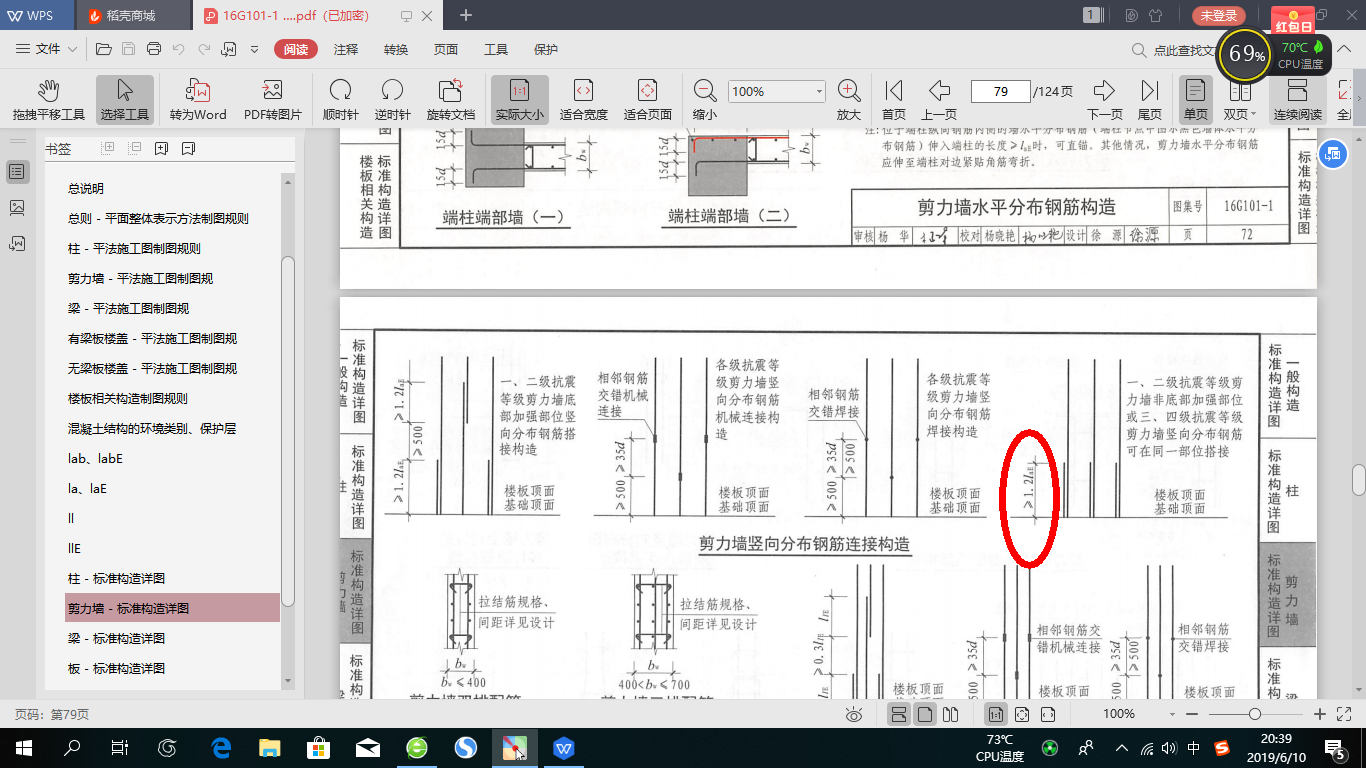Select bookmark 剪力墙 - 标准构造详图
The height and width of the screenshot is (768, 1366).
click(x=172, y=608)
